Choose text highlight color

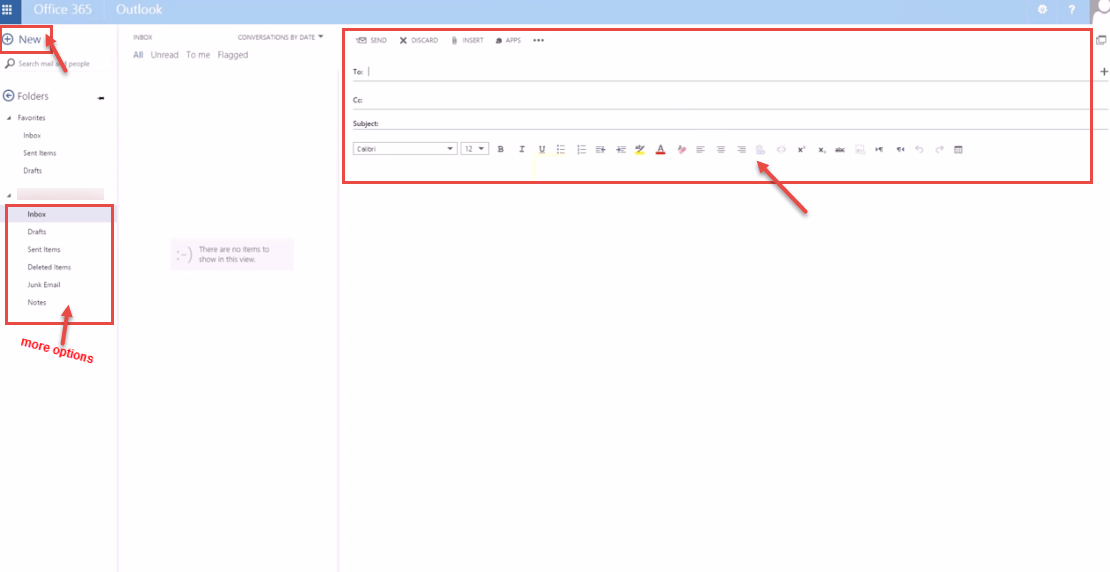tap(640, 149)
